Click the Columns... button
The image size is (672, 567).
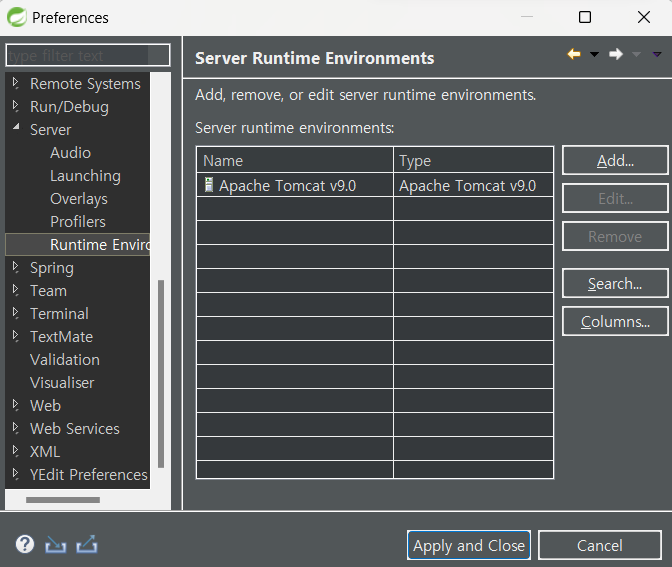coord(615,321)
